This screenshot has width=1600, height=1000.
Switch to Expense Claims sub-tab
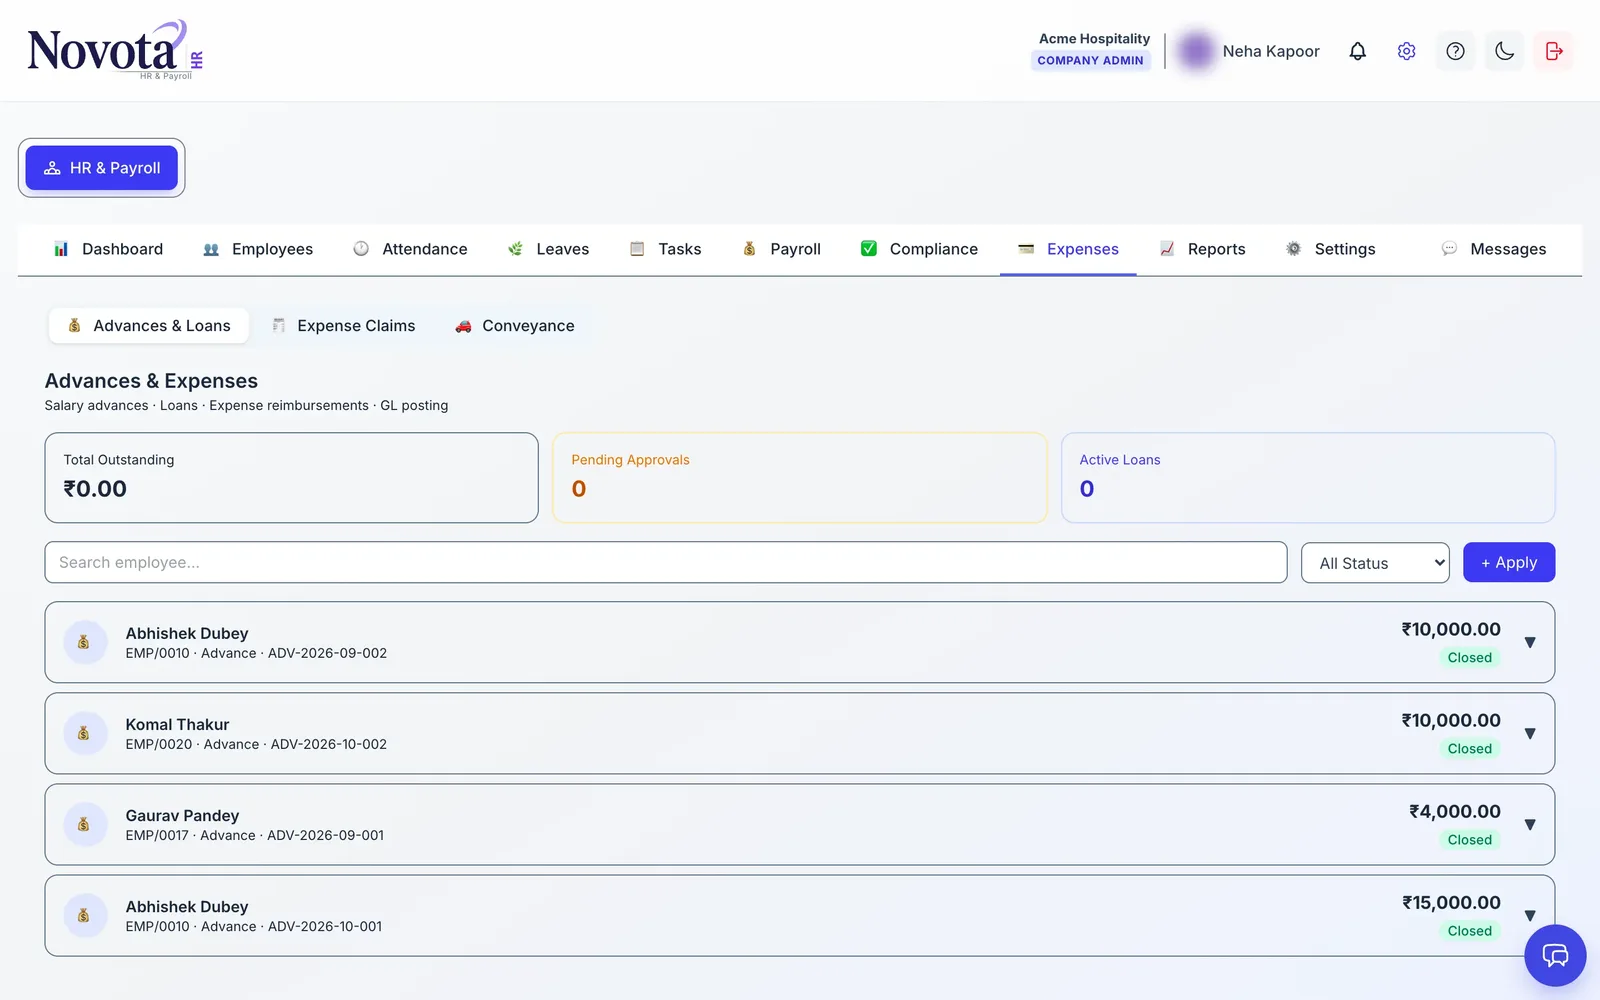[343, 326]
